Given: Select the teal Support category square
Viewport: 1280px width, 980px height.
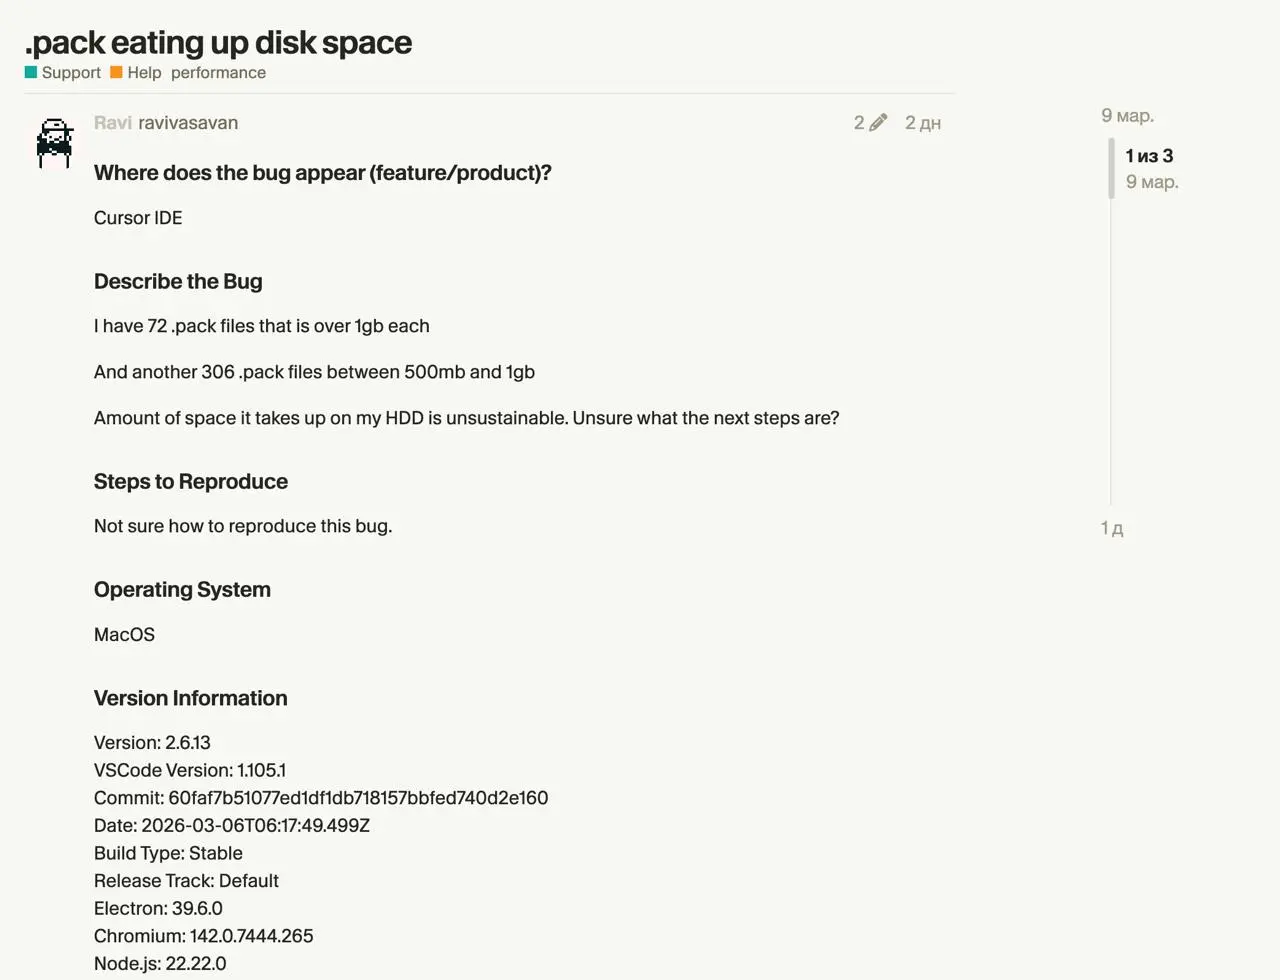Looking at the screenshot, I should pos(31,72).
